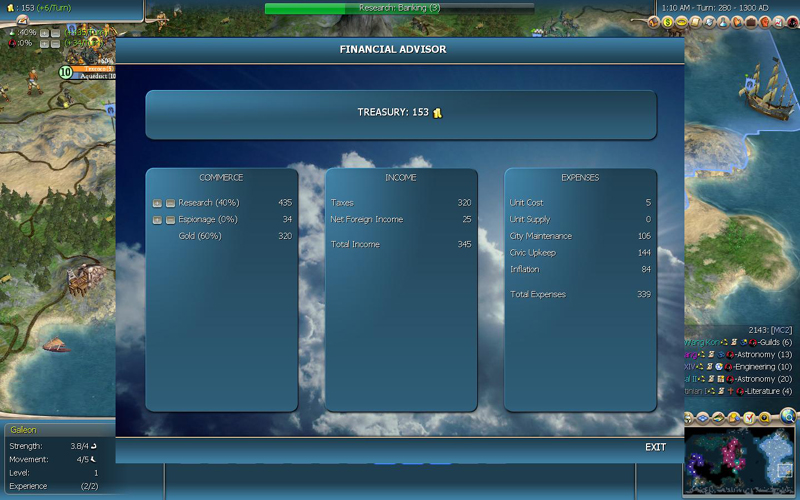Click the Turn 280 - 1300 AD date display

(x=715, y=8)
